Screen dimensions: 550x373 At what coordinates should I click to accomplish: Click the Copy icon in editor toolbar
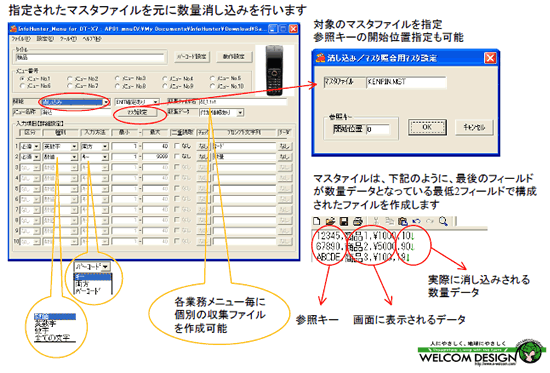389,221
